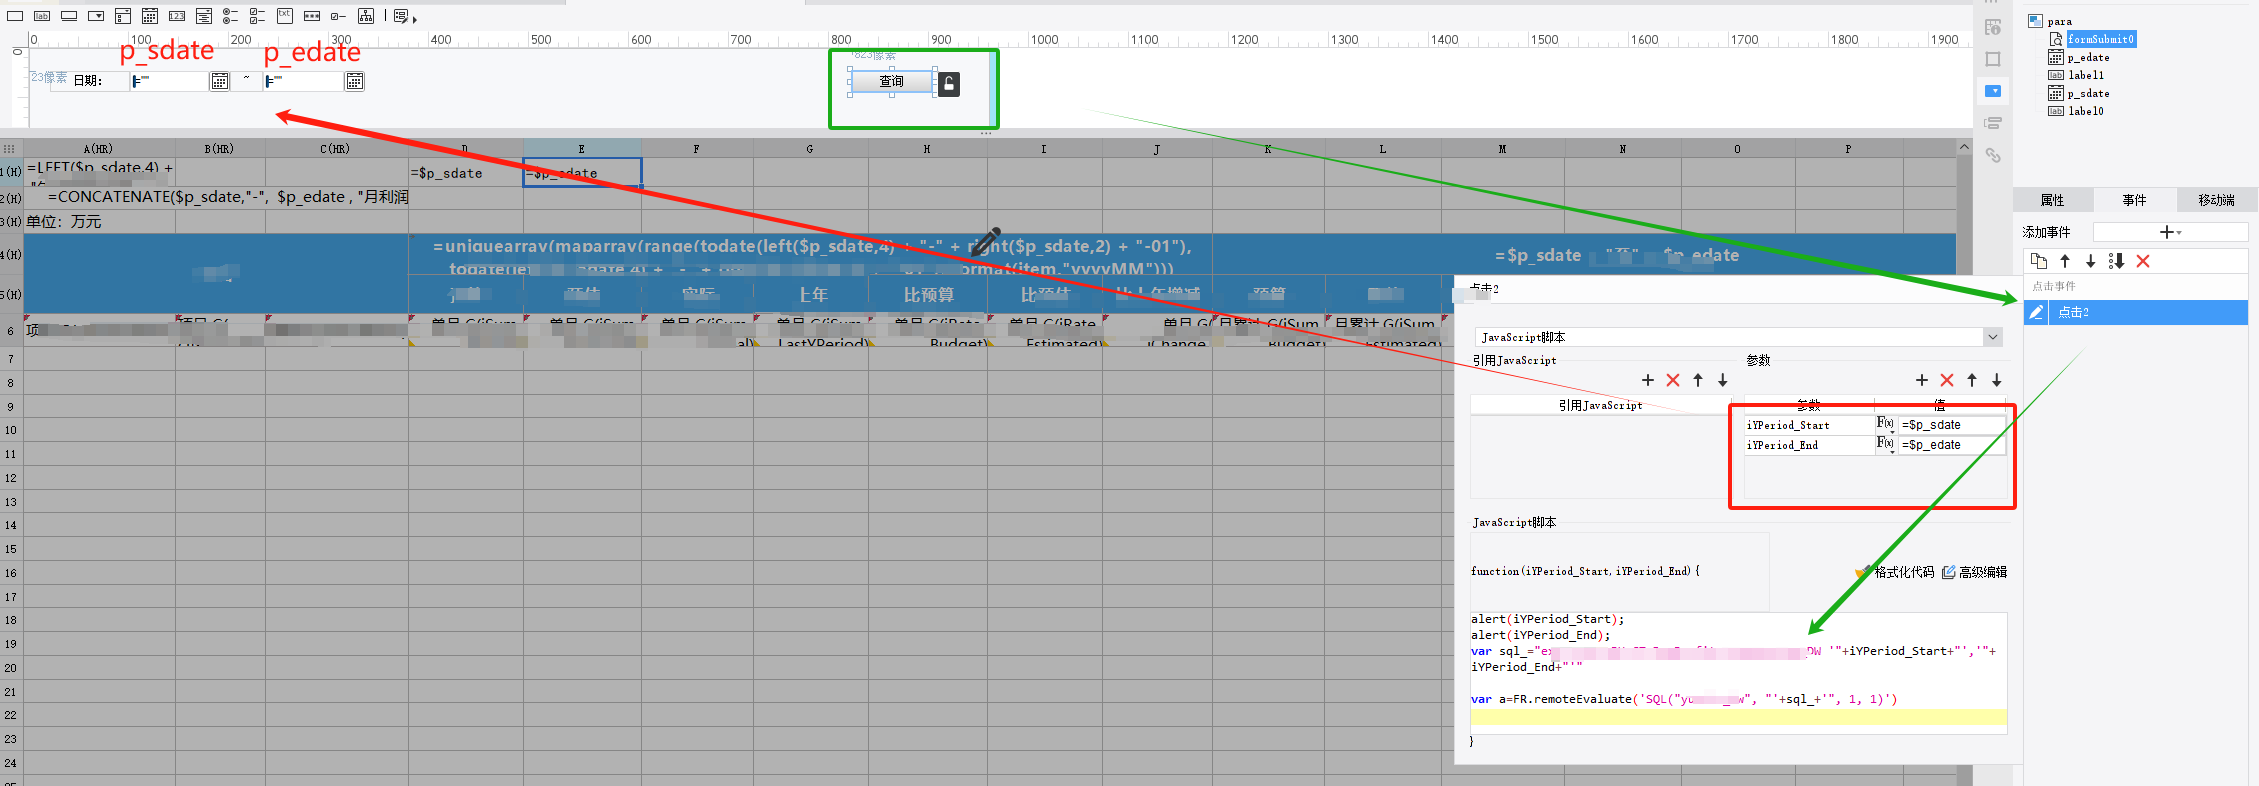The width and height of the screenshot is (2259, 786).
Task: Add a new parameter with plus icon
Action: pyautogui.click(x=1922, y=380)
